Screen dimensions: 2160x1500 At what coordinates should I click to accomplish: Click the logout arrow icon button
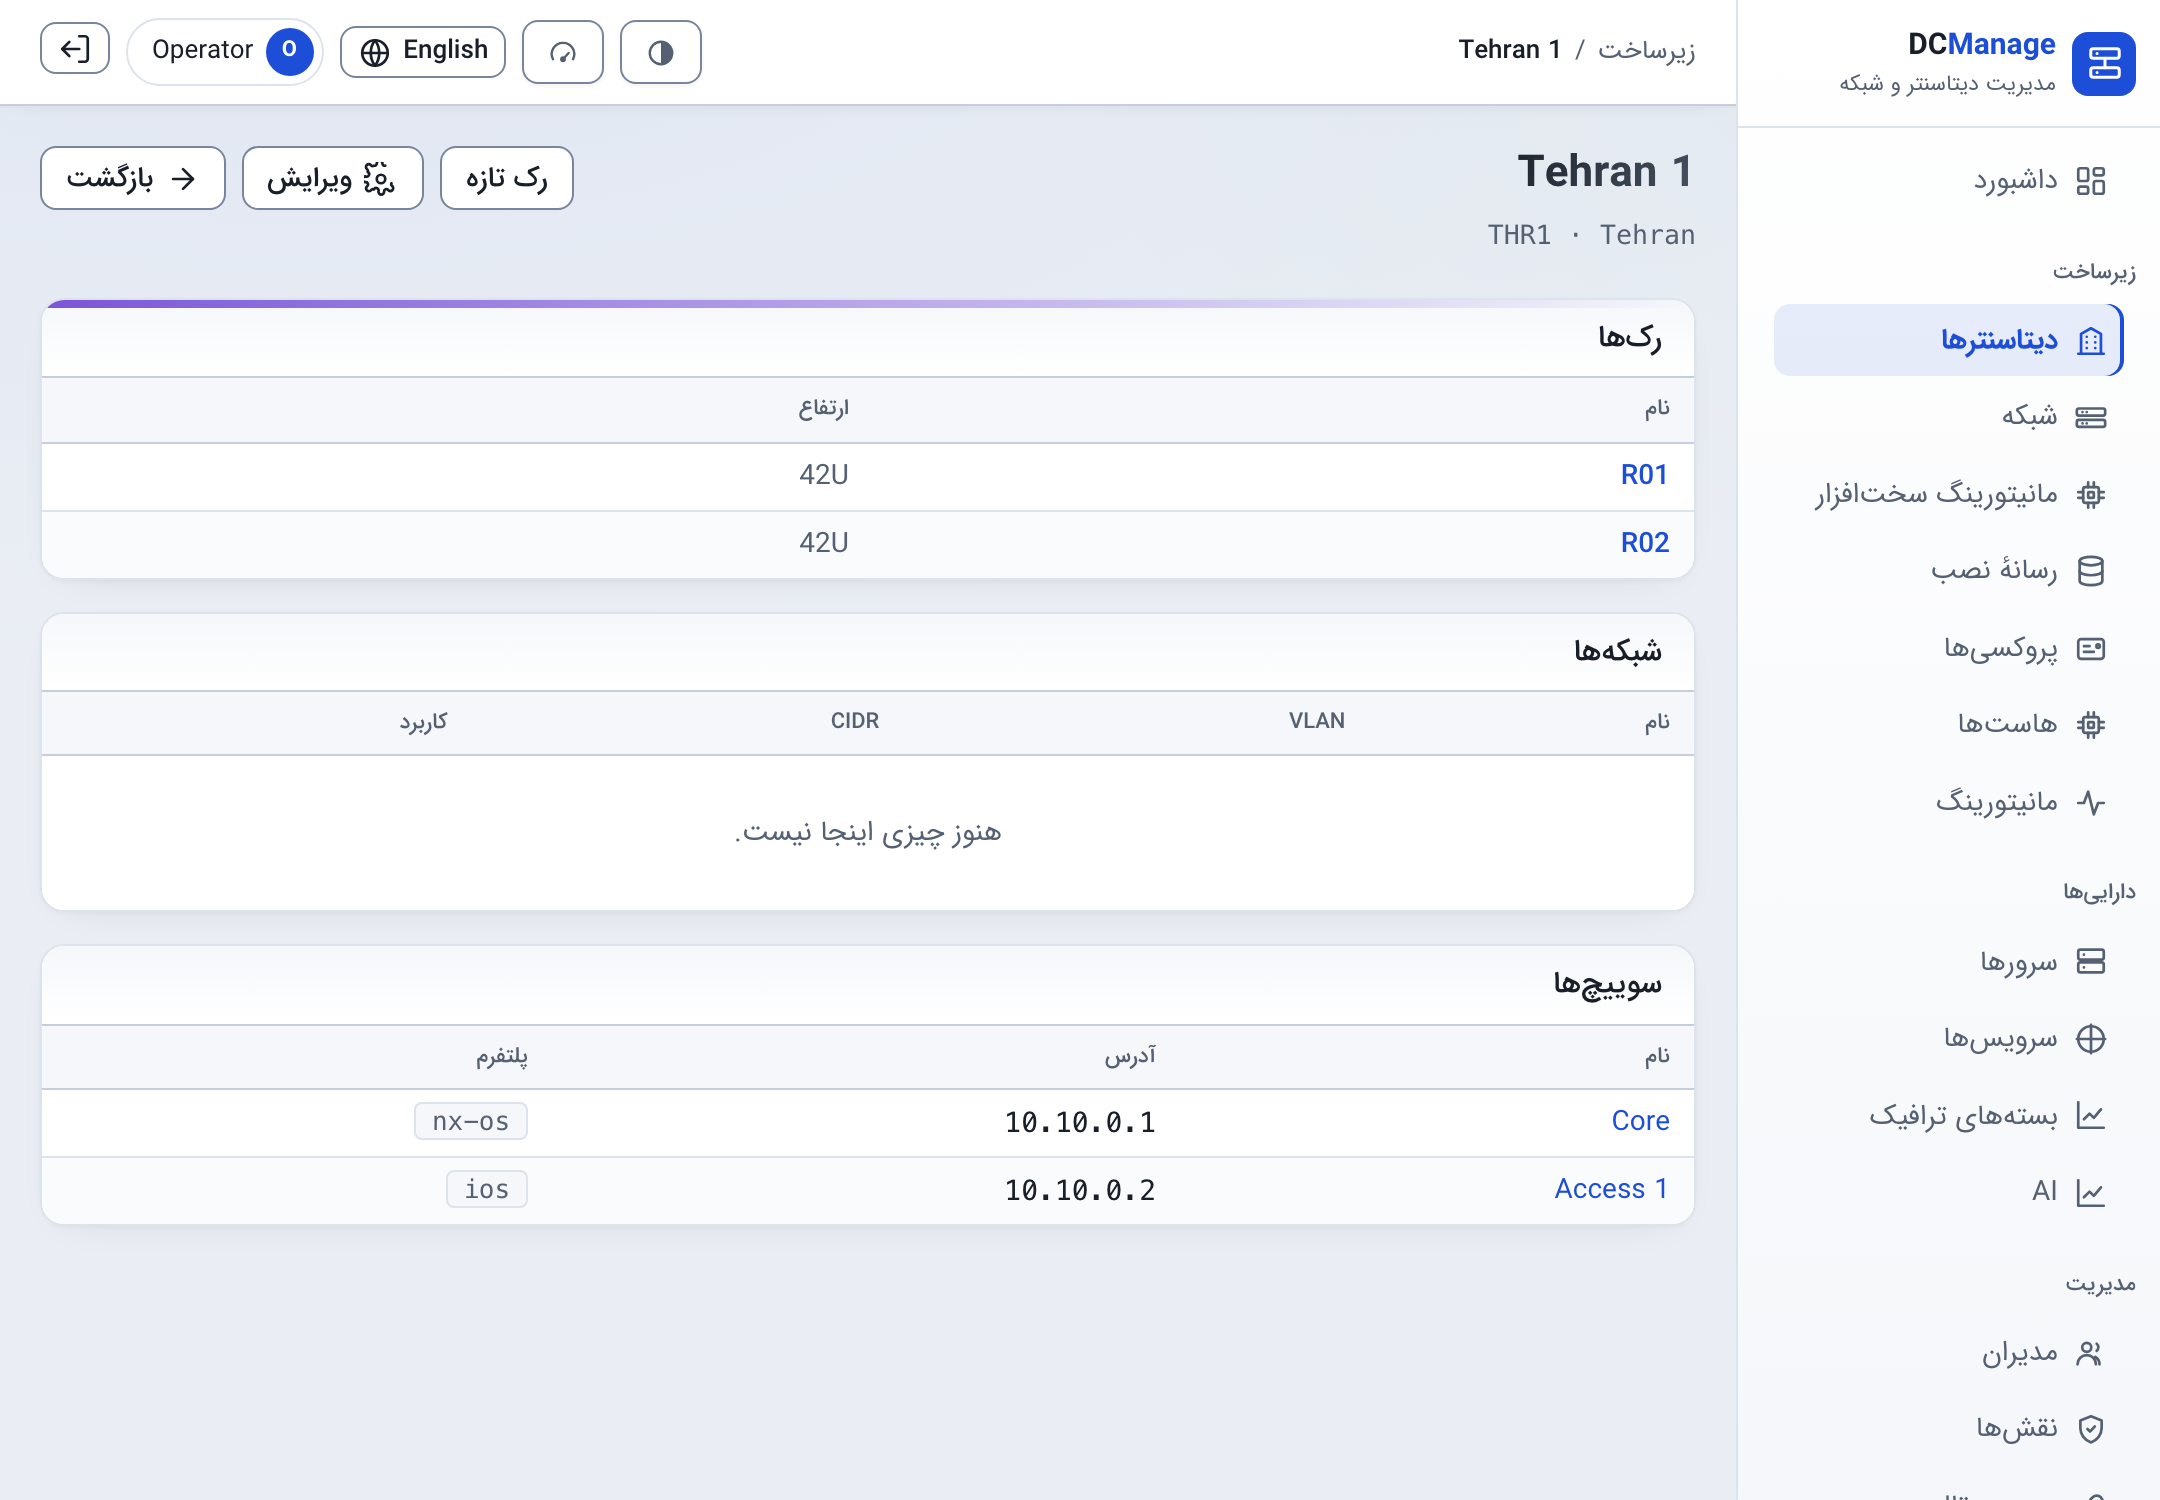click(75, 50)
